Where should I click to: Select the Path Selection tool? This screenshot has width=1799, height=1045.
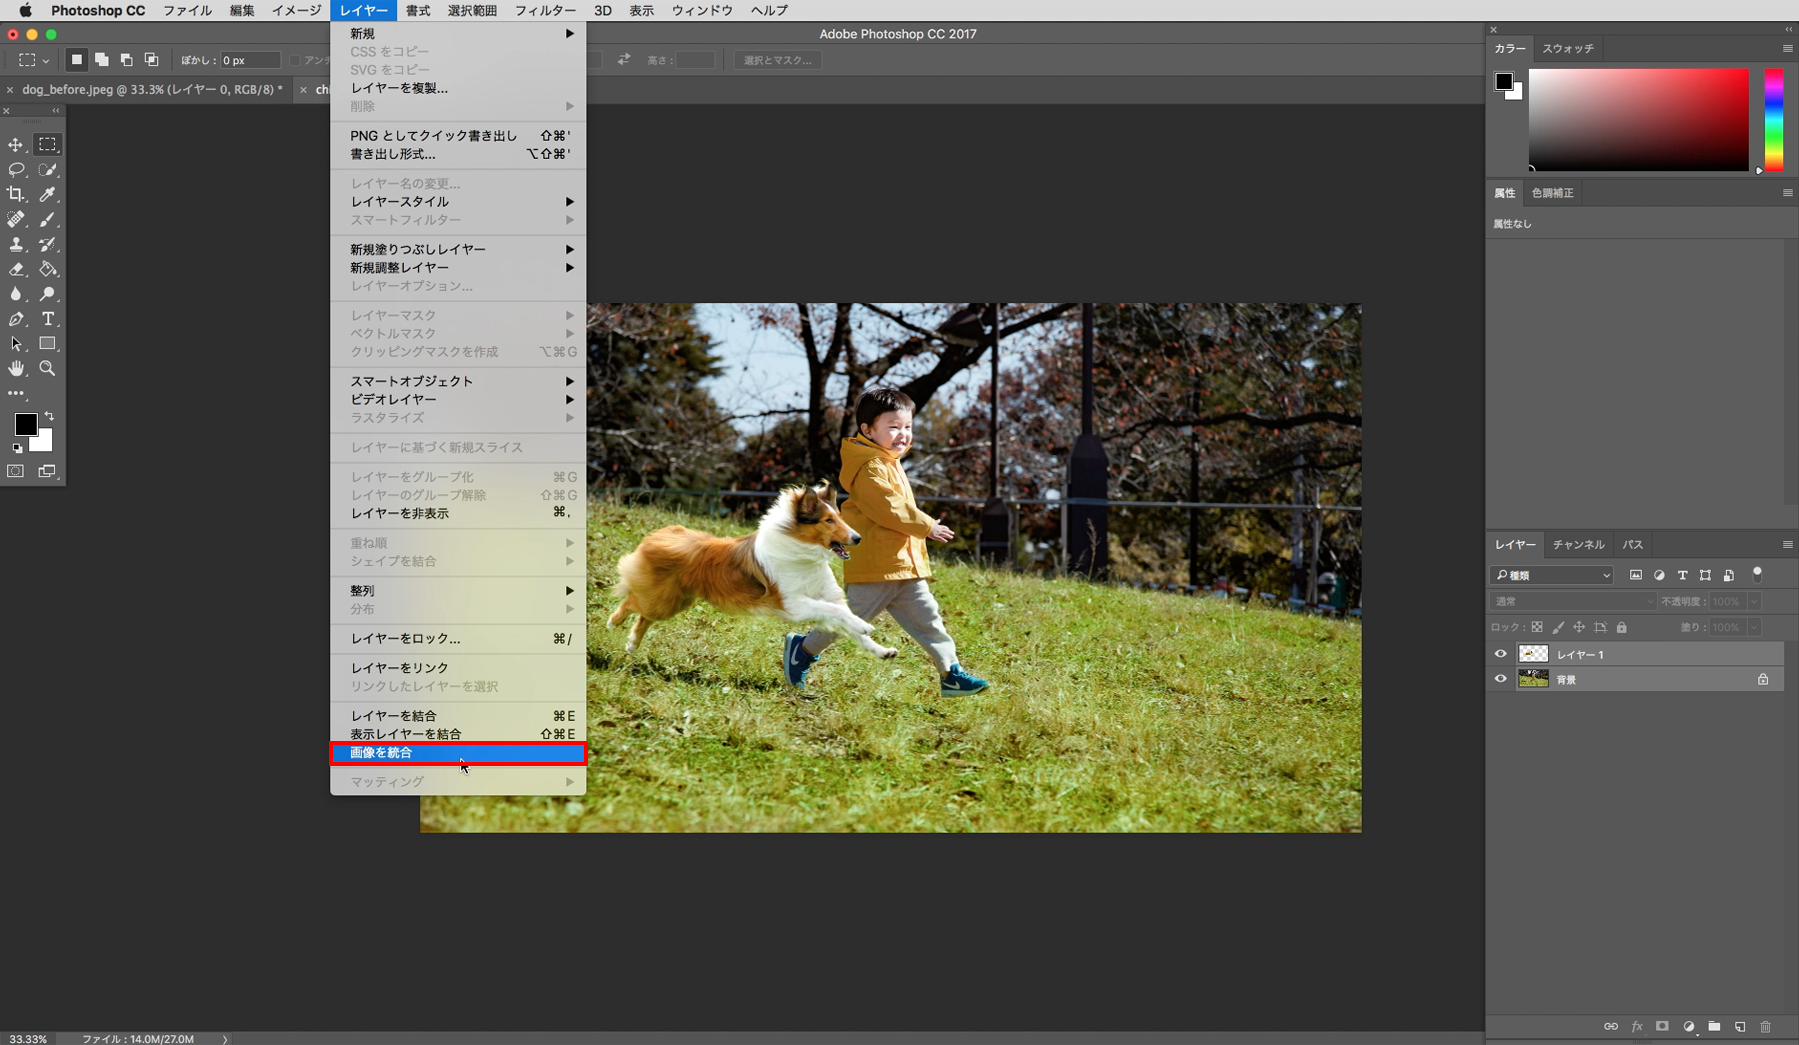click(x=16, y=343)
